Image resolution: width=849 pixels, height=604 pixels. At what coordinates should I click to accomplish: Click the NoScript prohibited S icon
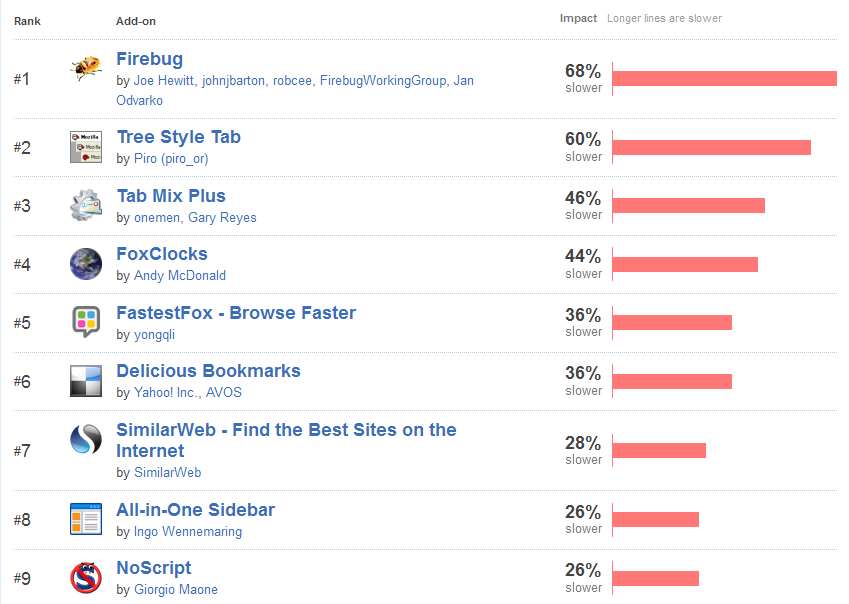click(86, 577)
